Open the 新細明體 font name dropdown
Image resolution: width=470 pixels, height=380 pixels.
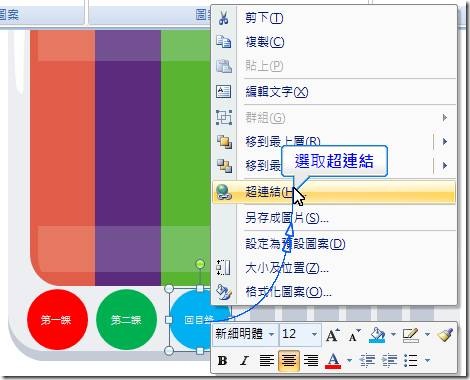[x=271, y=334]
